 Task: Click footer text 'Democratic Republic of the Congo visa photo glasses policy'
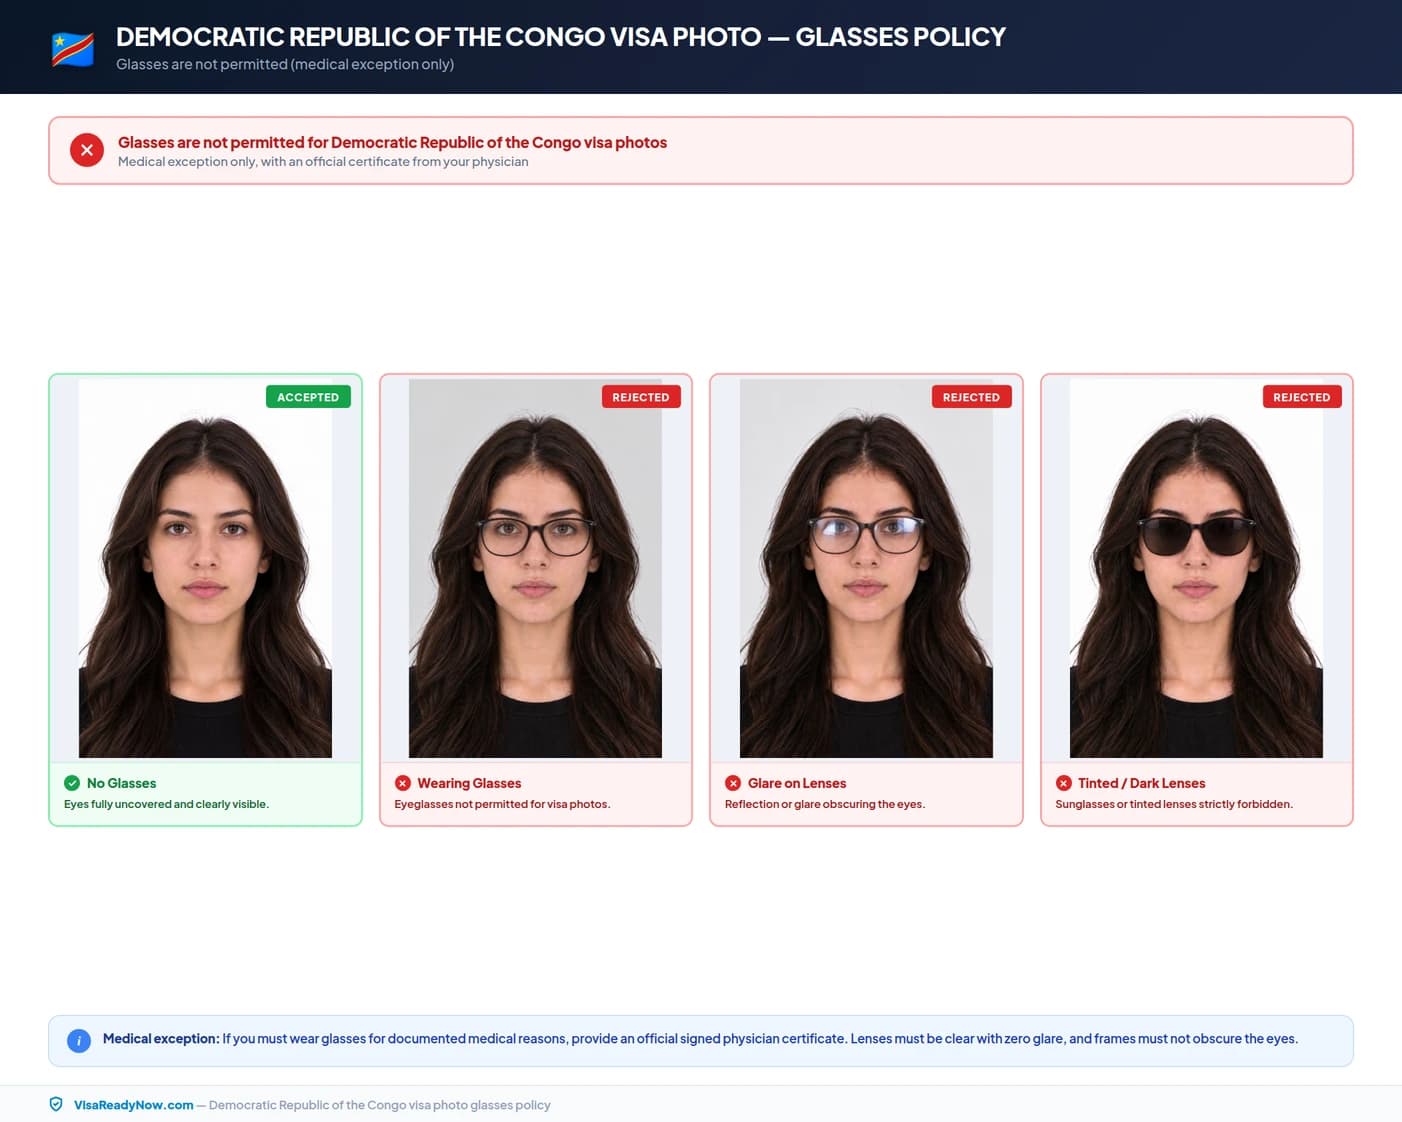tap(380, 1105)
